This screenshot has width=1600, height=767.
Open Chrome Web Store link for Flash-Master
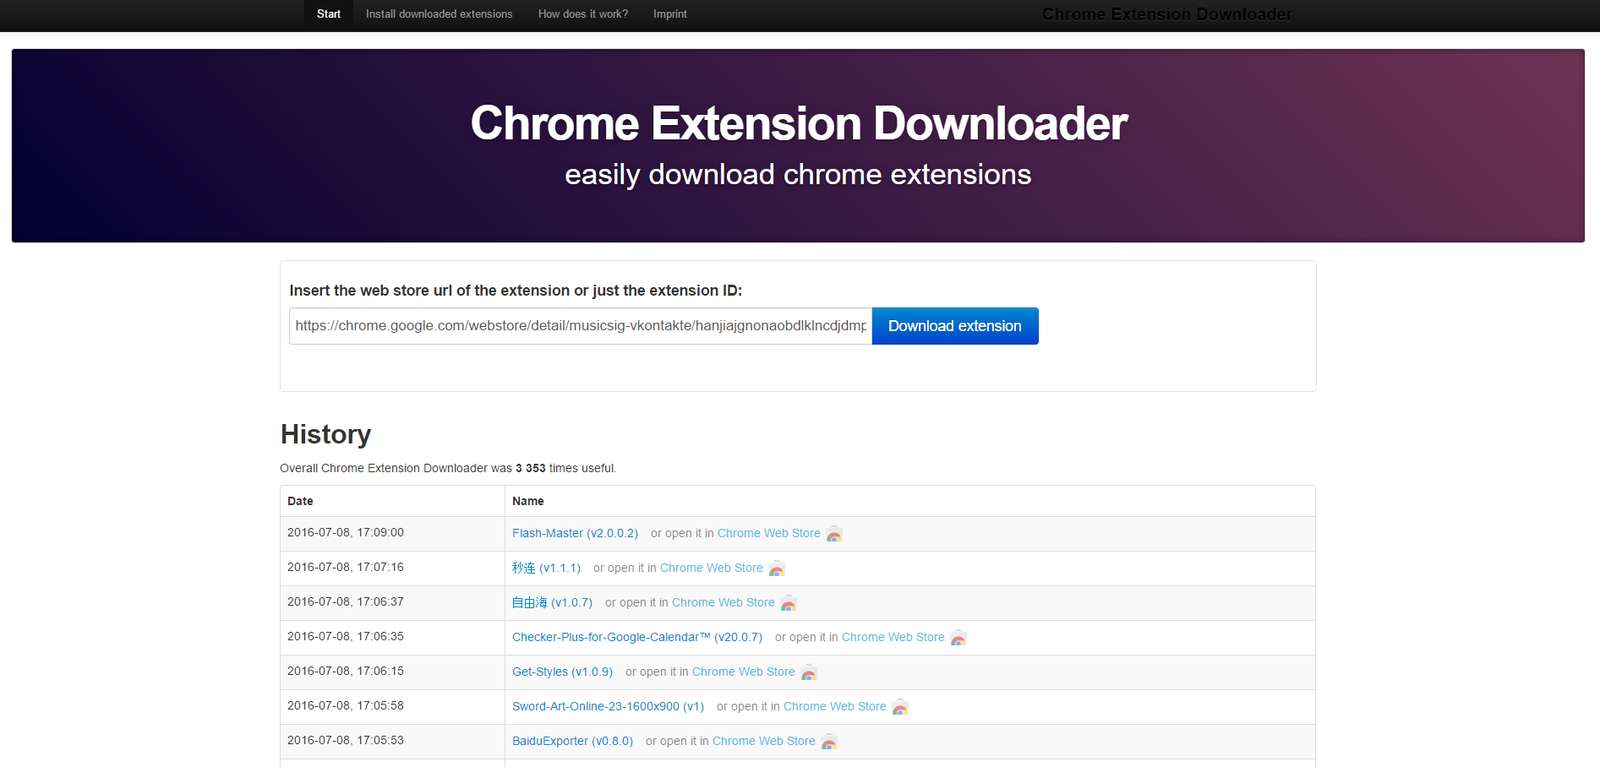[x=768, y=534]
